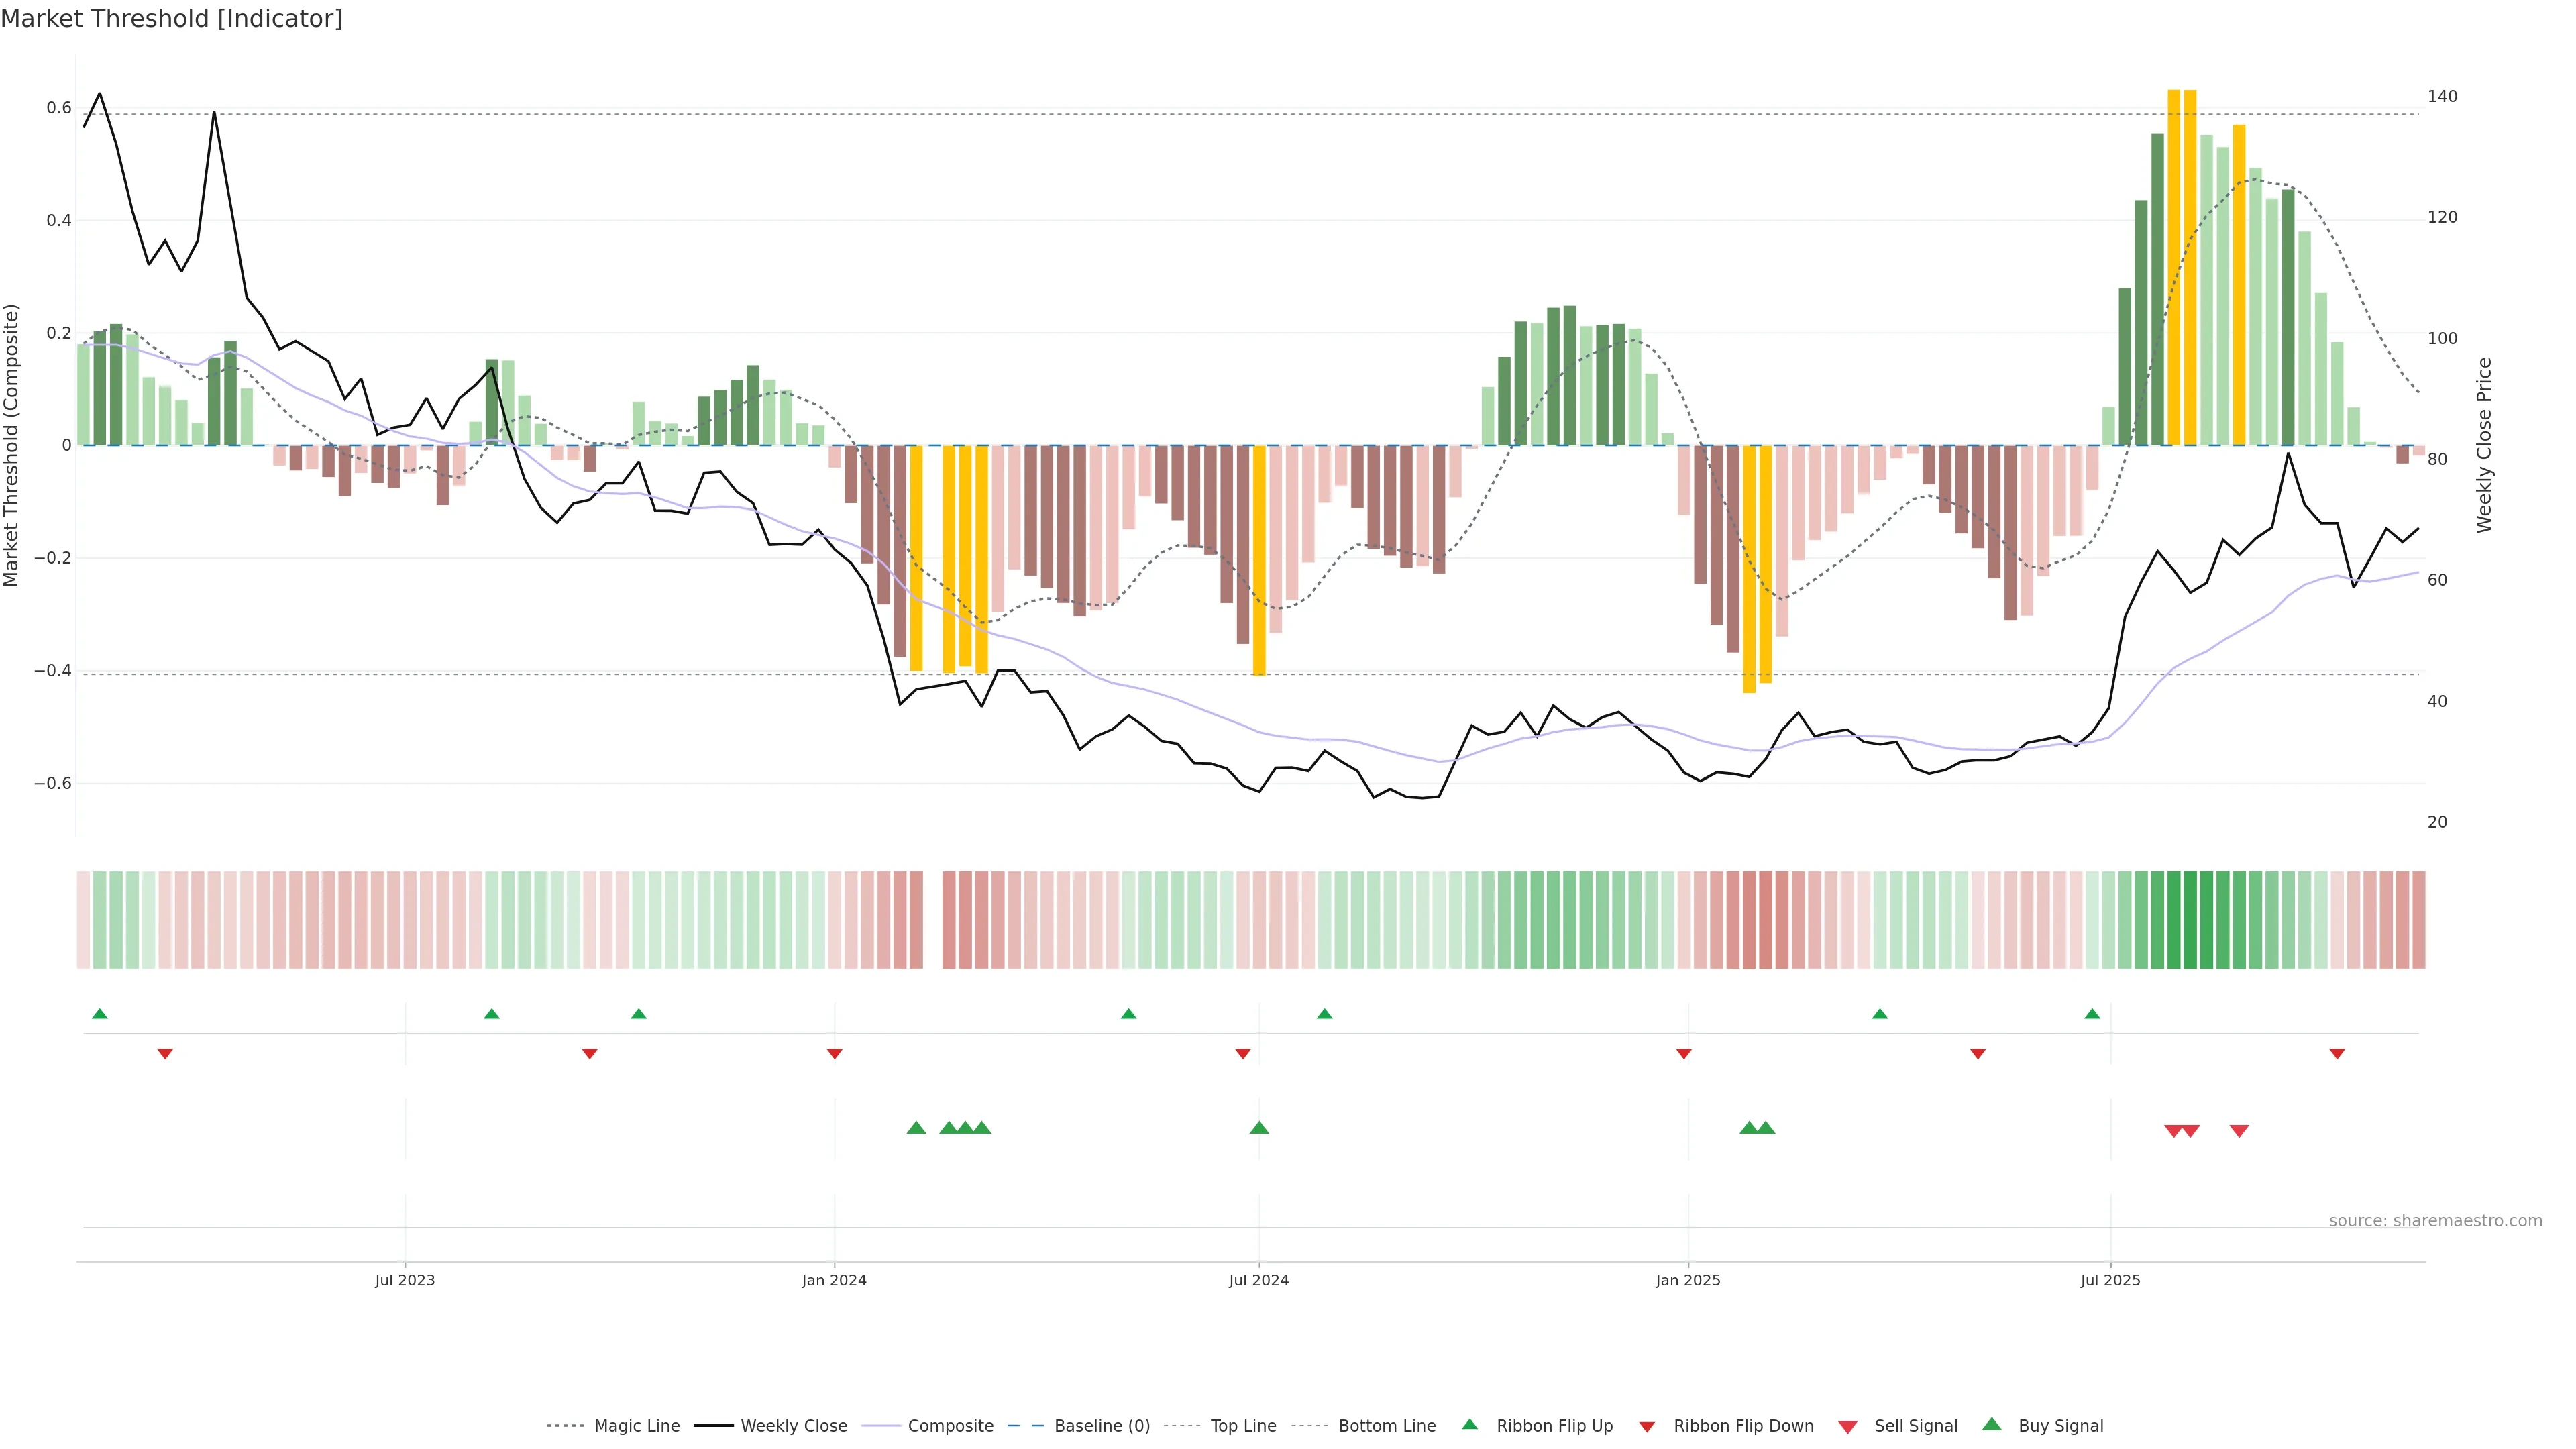Click the leftmost green Buy Signal triangle
Screen dimensions: 2576x1449
(x=916, y=1128)
